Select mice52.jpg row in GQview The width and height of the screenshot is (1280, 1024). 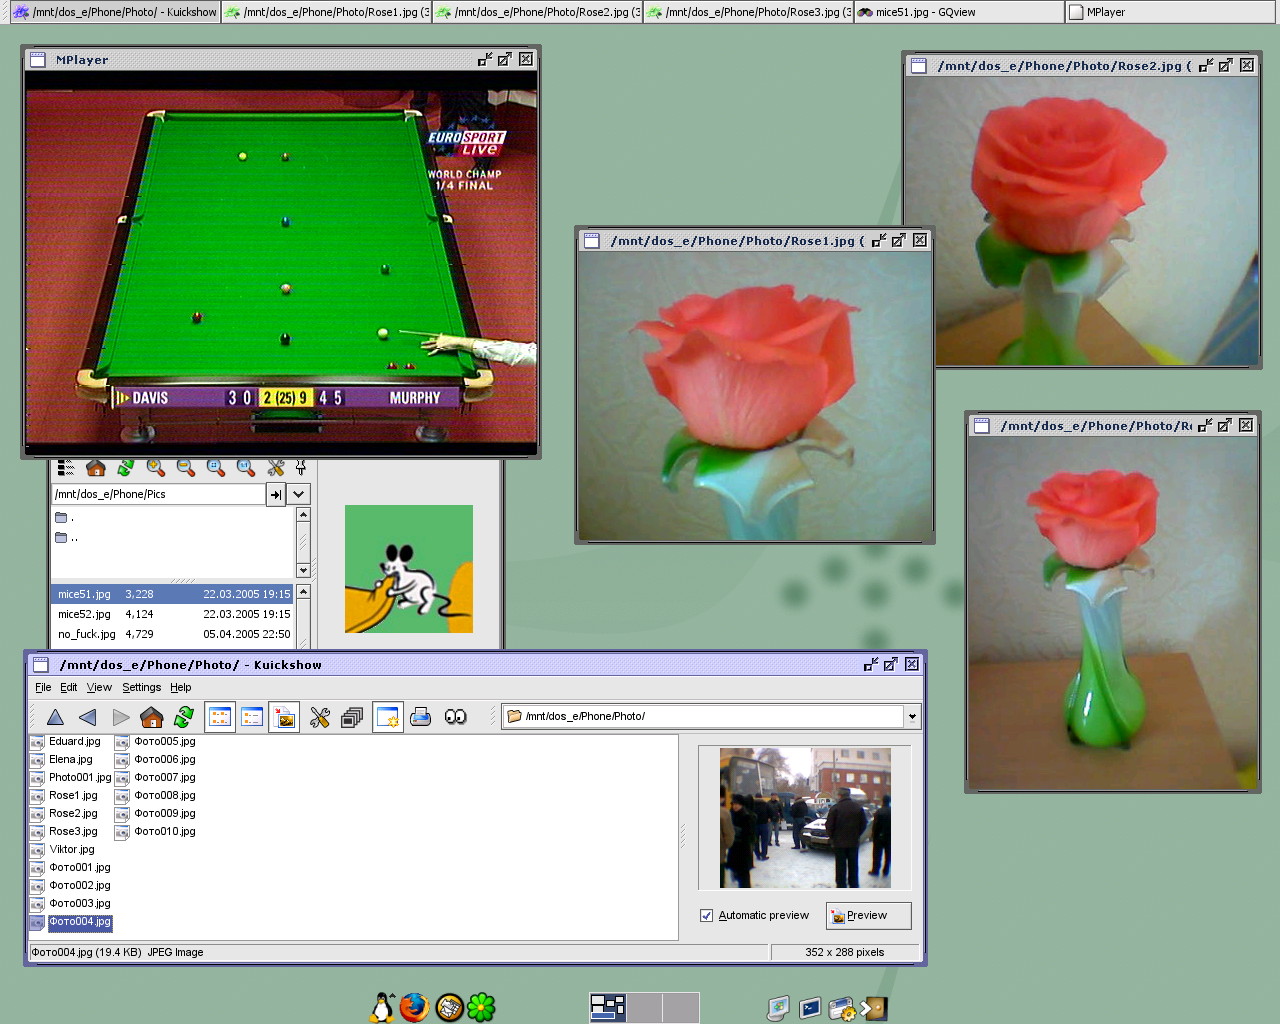pyautogui.click(x=172, y=614)
